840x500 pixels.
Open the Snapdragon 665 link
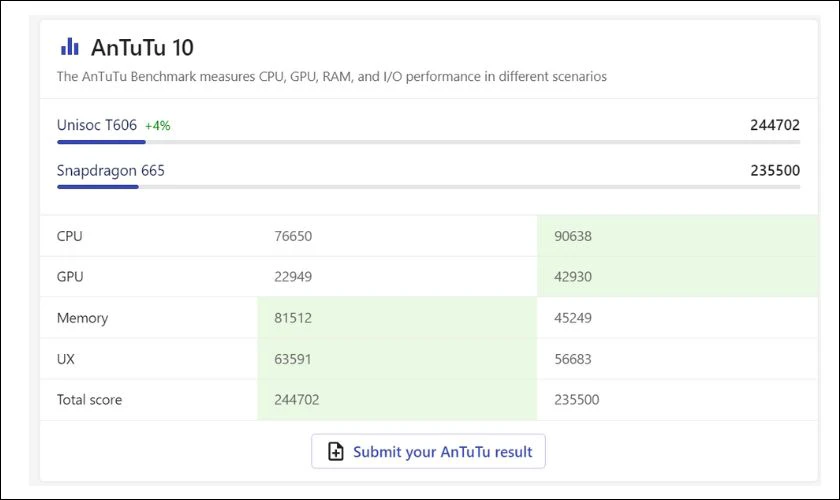tap(111, 170)
